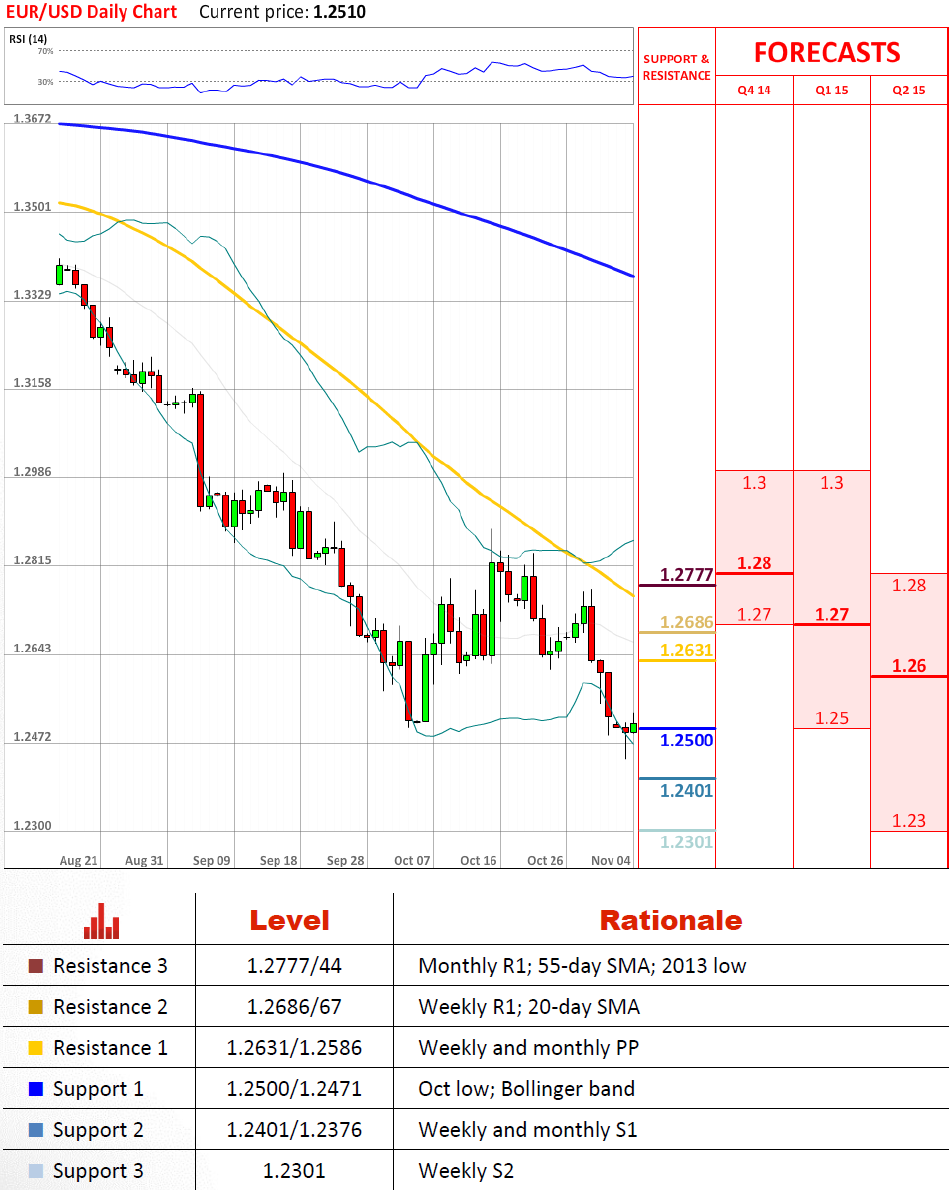The height and width of the screenshot is (1190, 950).
Task: Click the RSI 70% threshold label
Action: click(46, 52)
